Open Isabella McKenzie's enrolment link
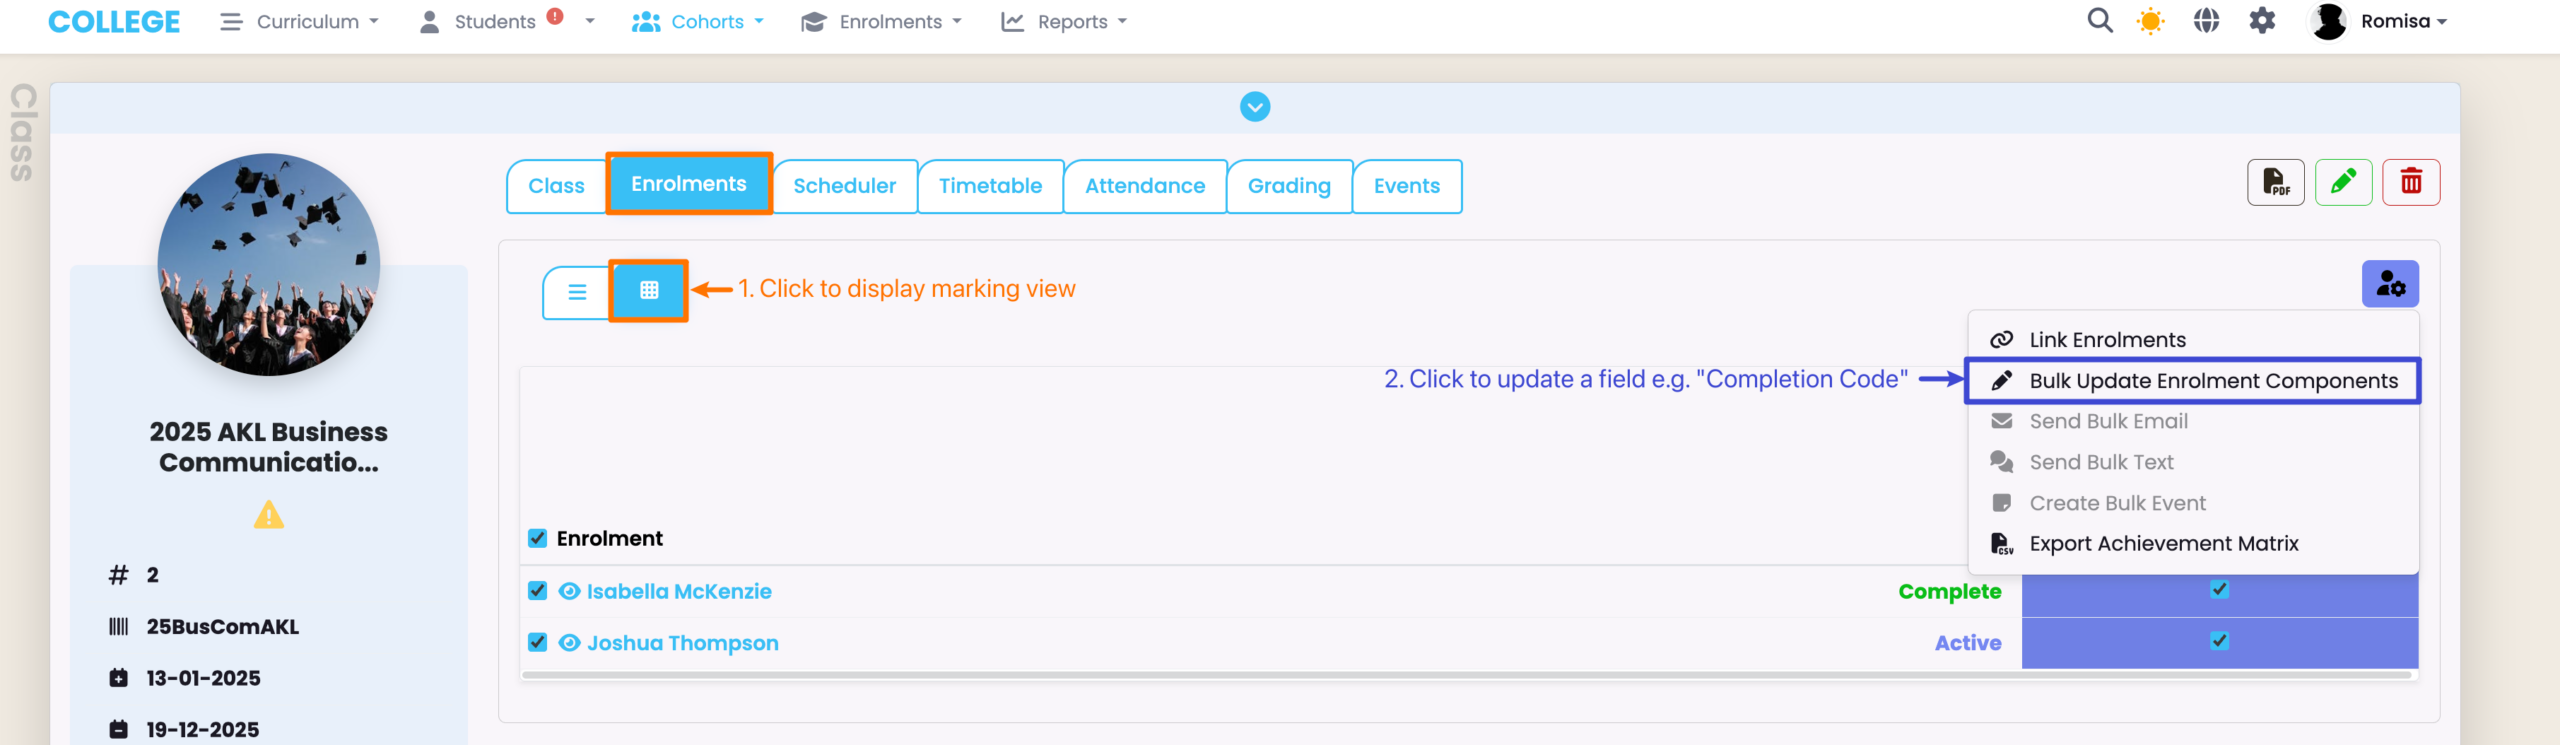Screen dimensions: 2560x745 678,591
